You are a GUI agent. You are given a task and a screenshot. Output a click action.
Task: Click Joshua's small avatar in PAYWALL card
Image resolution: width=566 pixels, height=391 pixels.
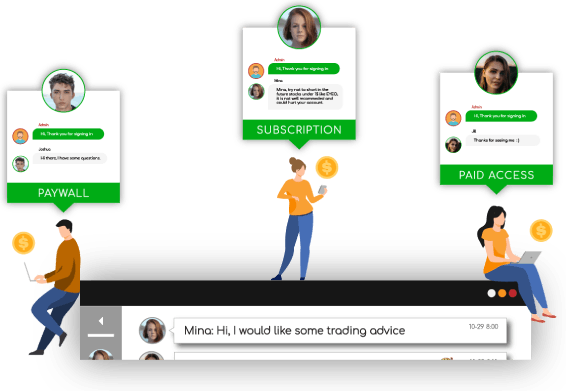click(21, 164)
